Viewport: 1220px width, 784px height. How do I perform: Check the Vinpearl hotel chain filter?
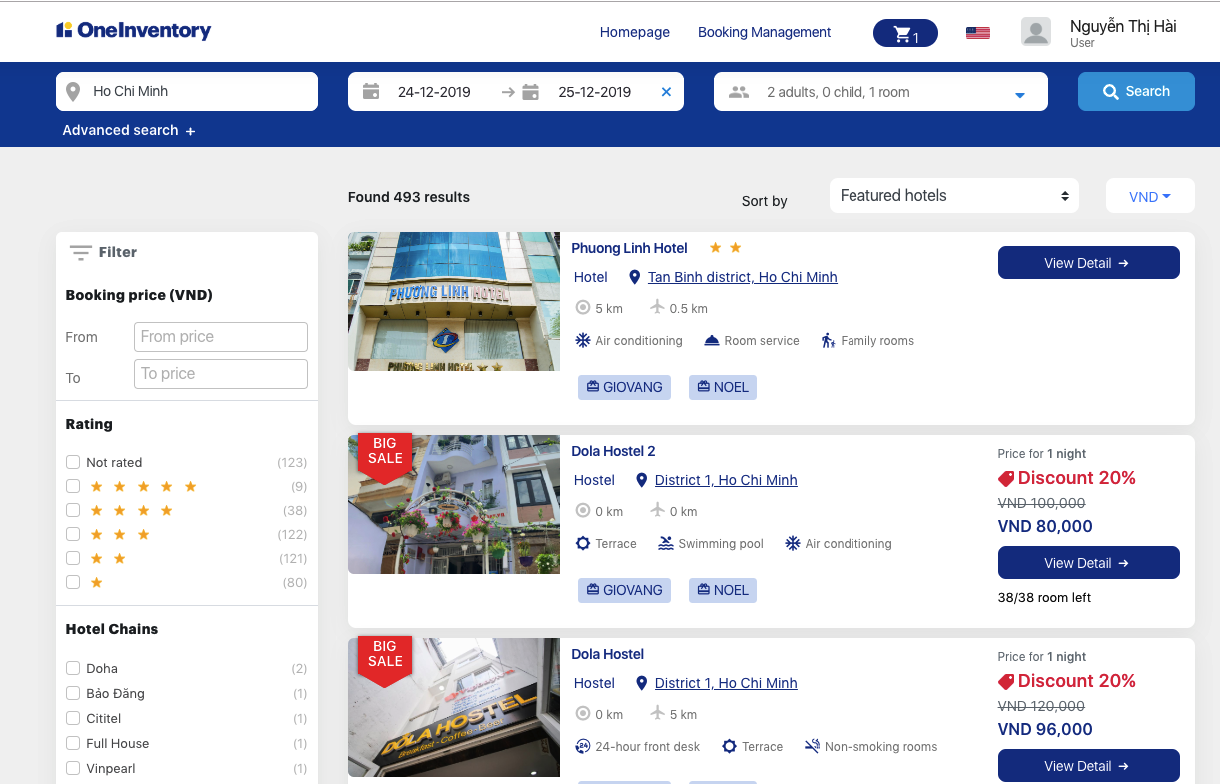point(73,768)
